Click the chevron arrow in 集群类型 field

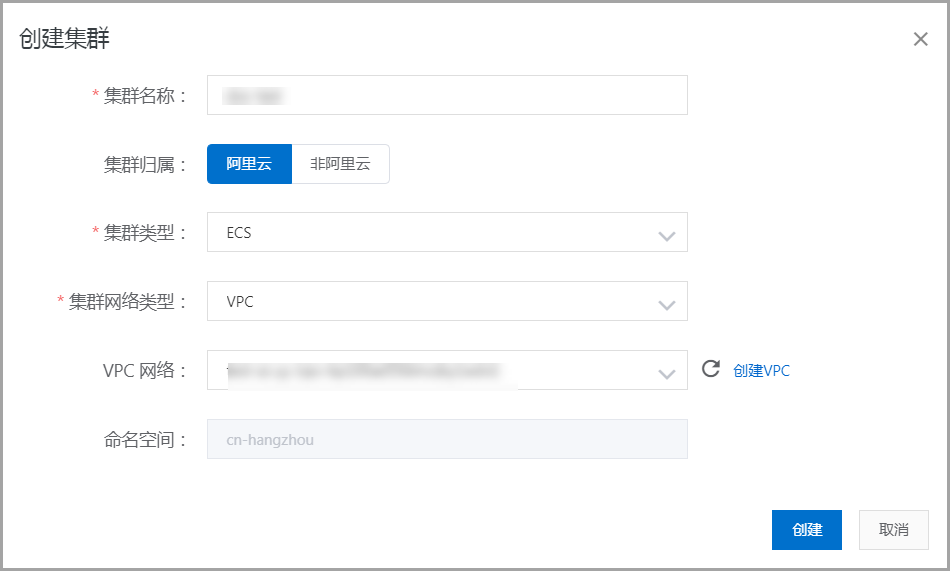coord(666,236)
